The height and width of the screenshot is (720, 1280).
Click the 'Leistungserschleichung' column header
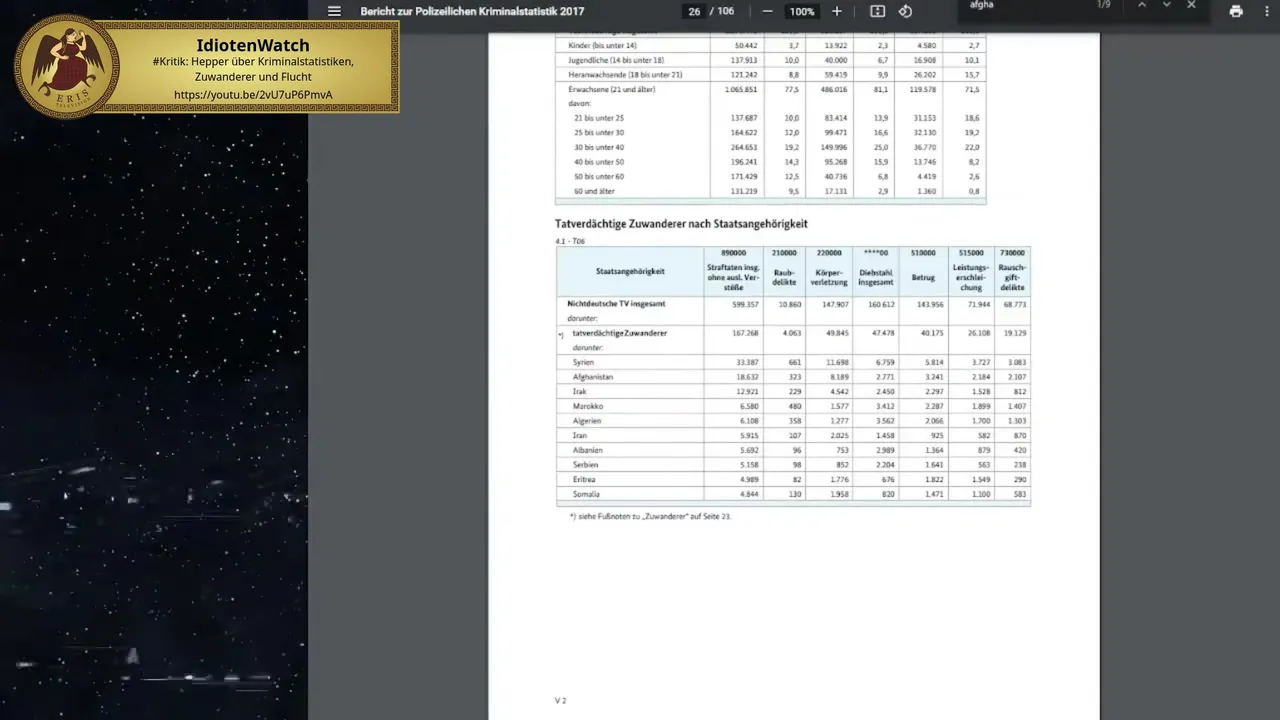point(971,276)
